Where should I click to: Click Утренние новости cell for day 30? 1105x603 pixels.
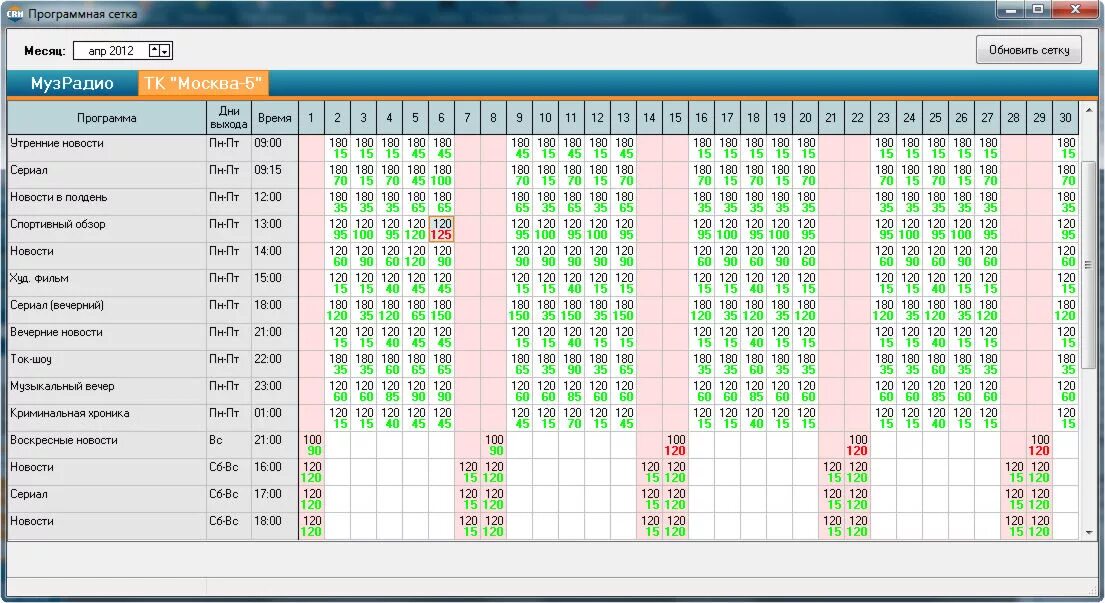coord(1066,148)
